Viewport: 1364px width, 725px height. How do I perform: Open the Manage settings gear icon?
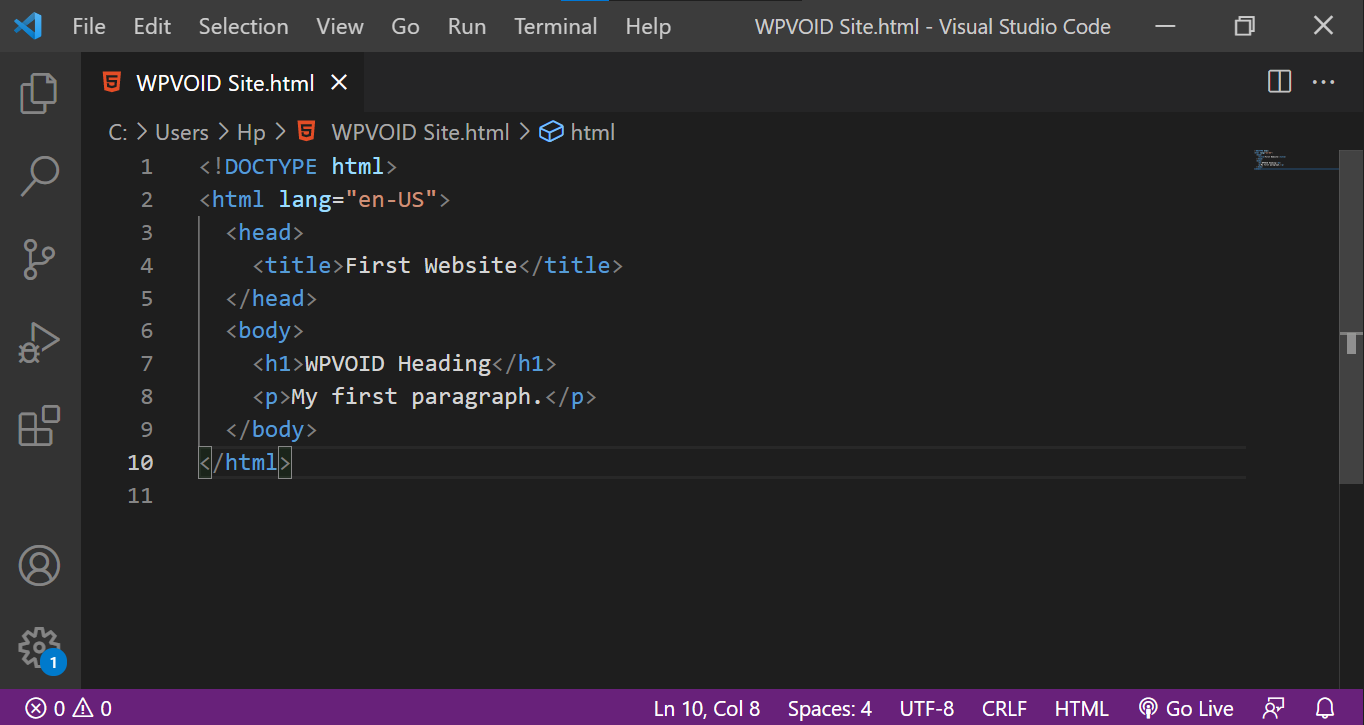39,647
